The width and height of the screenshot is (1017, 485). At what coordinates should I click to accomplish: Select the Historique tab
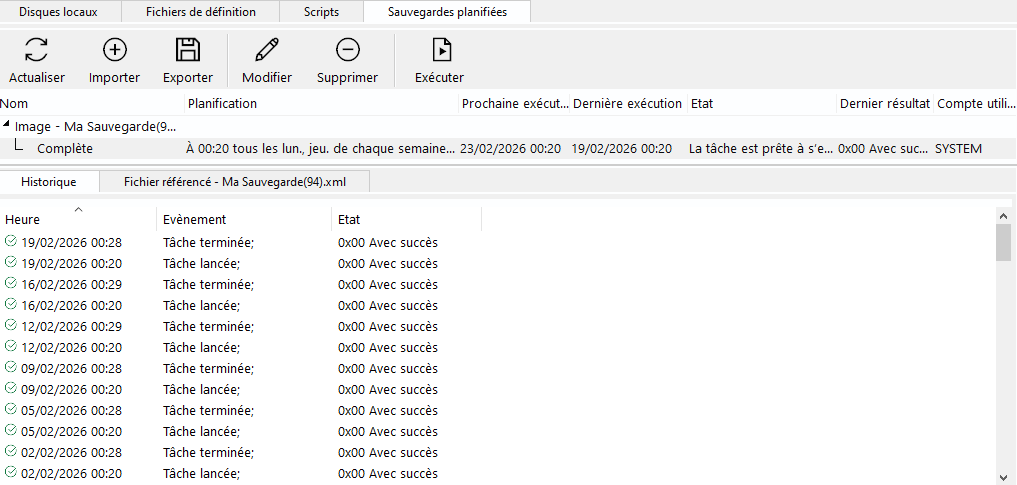[49, 182]
